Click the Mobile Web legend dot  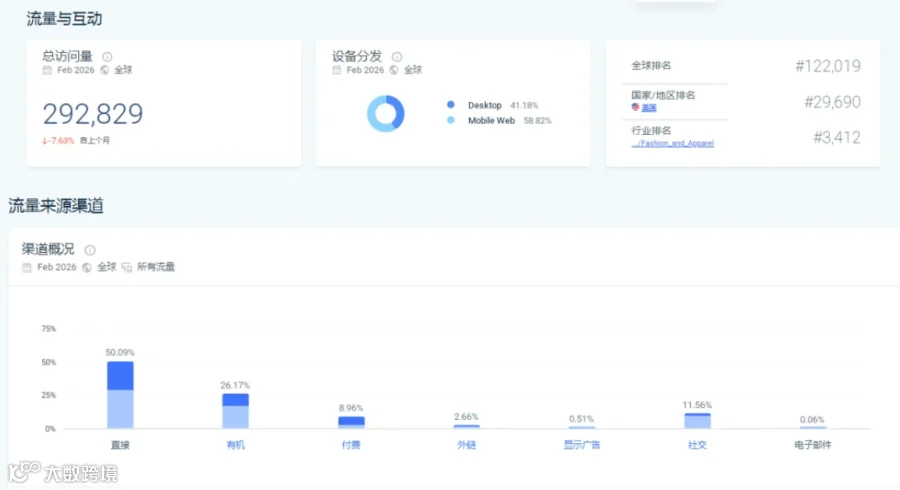(x=451, y=120)
